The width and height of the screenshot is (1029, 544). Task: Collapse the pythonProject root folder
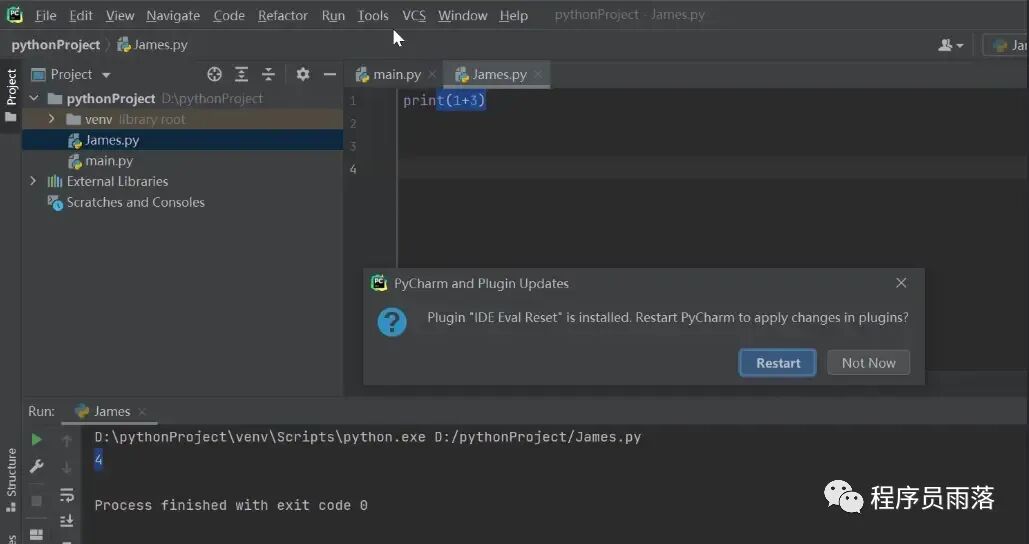point(34,98)
